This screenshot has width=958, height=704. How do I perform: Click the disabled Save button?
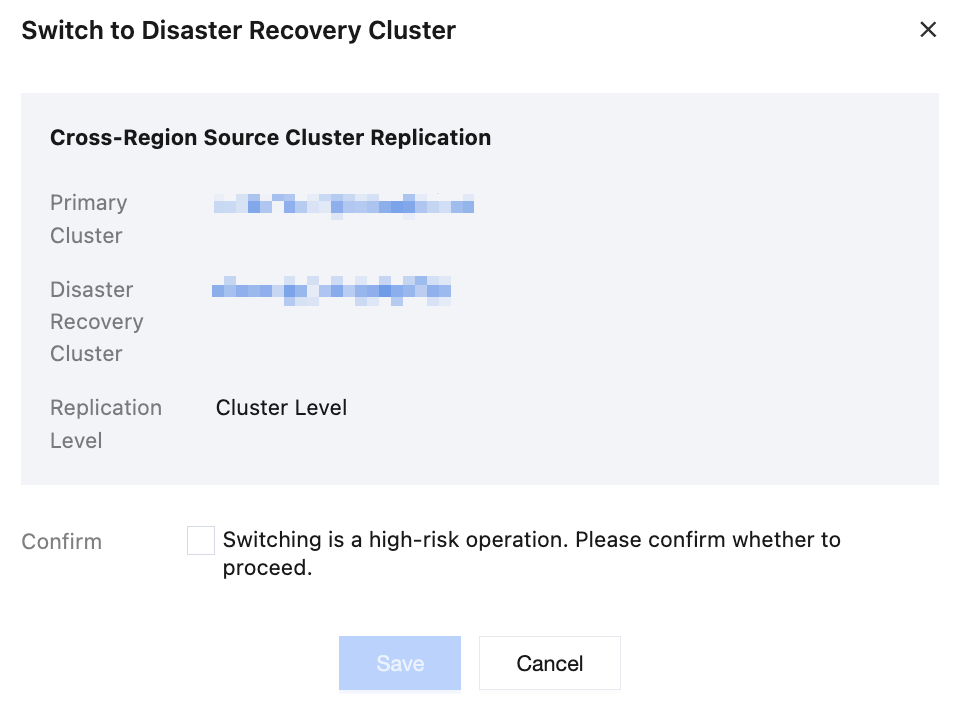pyautogui.click(x=400, y=663)
